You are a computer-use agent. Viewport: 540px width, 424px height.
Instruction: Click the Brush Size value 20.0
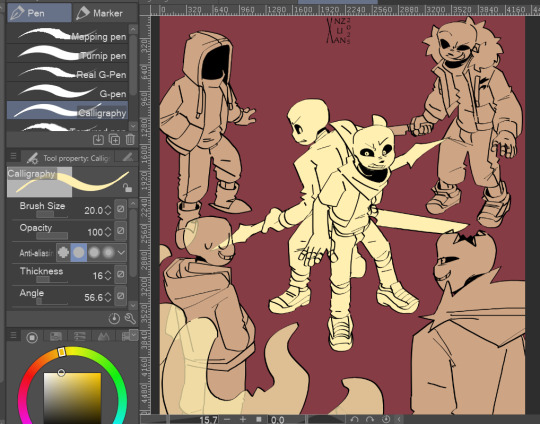(x=93, y=210)
